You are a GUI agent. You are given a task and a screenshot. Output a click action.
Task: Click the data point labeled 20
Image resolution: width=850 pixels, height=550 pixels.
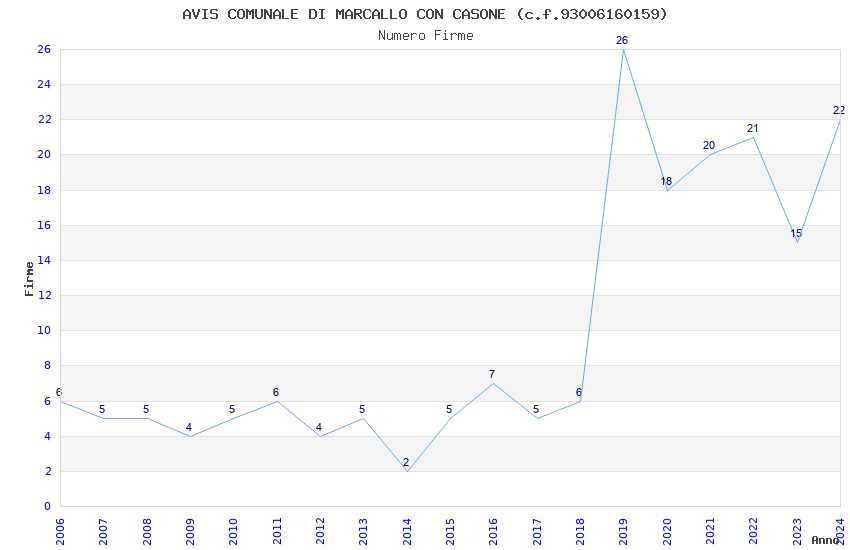coord(710,155)
